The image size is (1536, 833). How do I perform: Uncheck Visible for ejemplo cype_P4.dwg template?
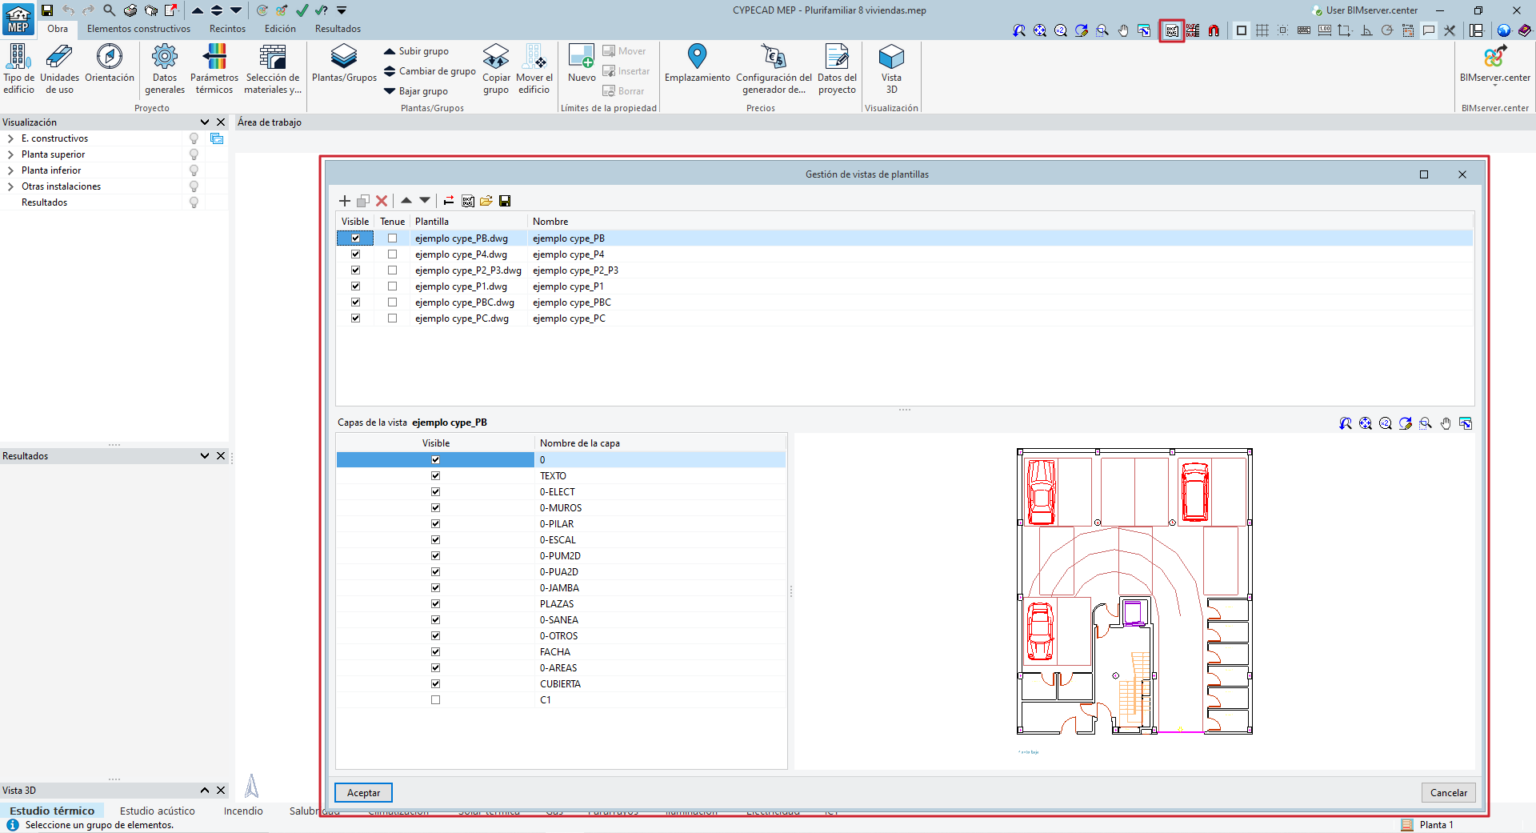pyautogui.click(x=355, y=254)
